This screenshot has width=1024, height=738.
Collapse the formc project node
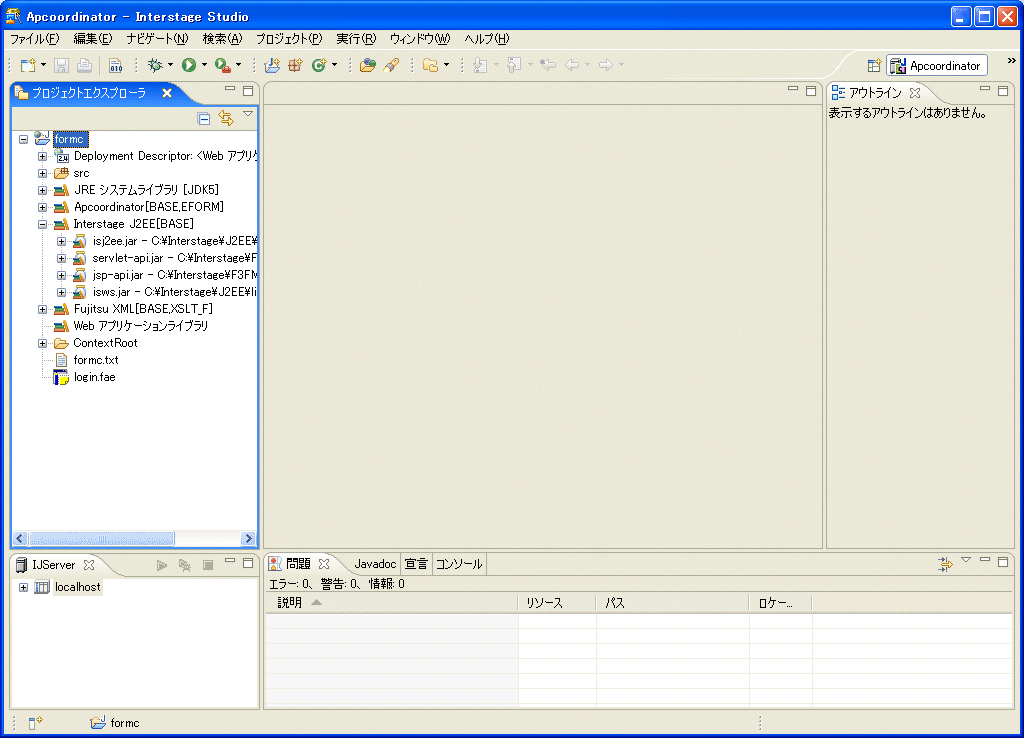[24, 139]
